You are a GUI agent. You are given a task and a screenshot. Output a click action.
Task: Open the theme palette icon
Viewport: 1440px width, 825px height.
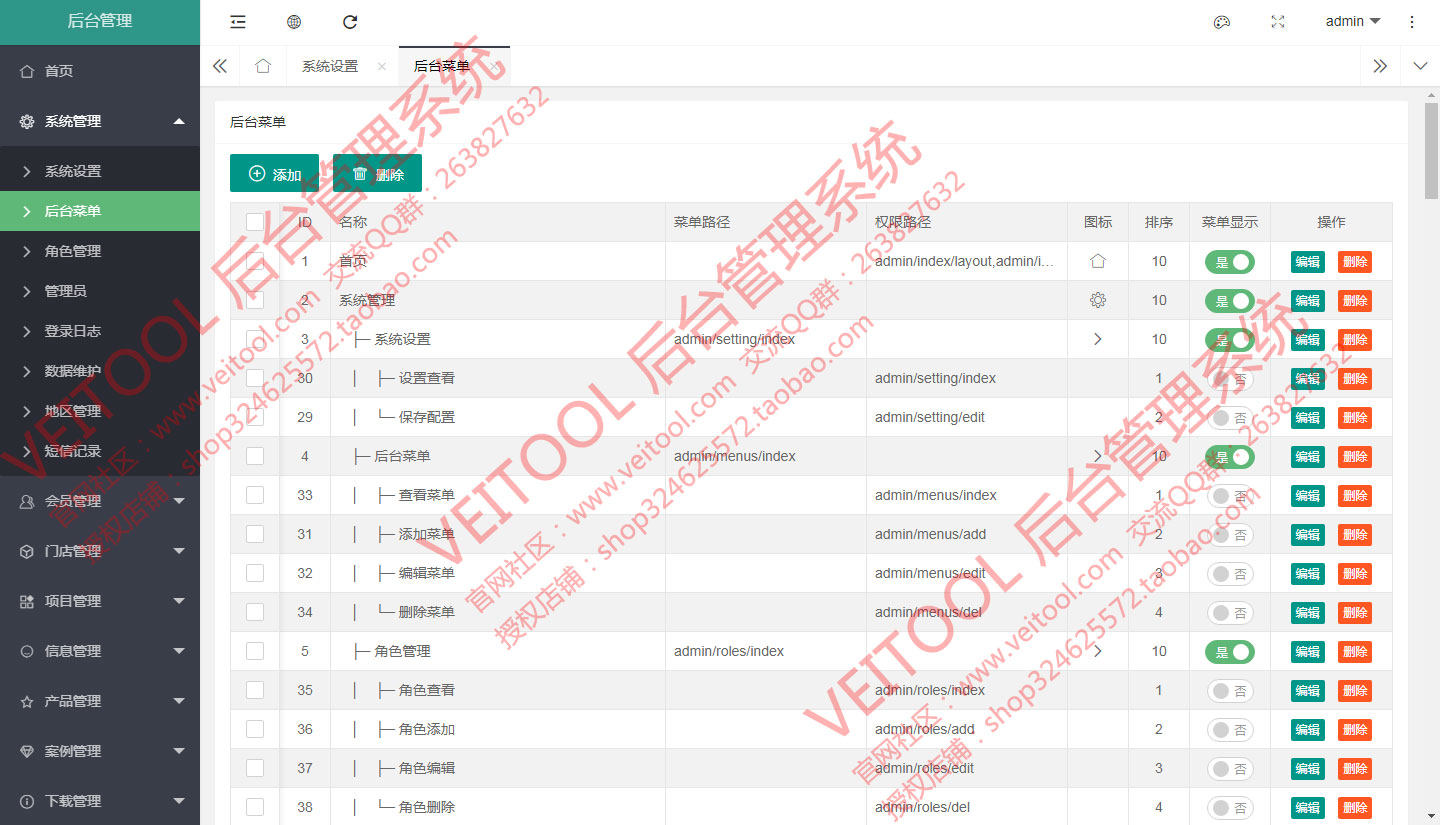pos(1221,22)
